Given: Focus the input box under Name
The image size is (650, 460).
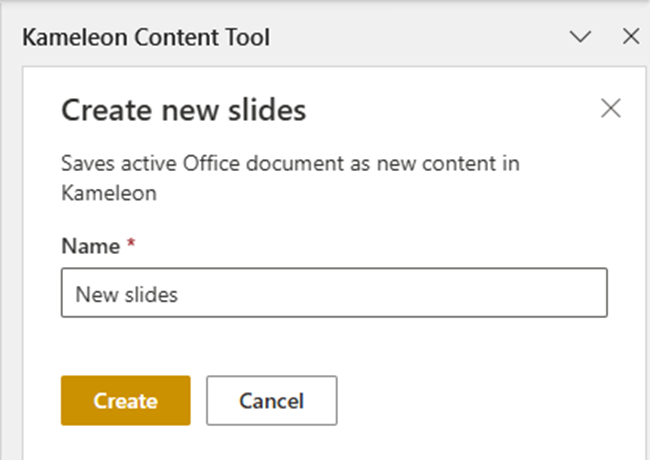Looking at the screenshot, I should [x=333, y=293].
